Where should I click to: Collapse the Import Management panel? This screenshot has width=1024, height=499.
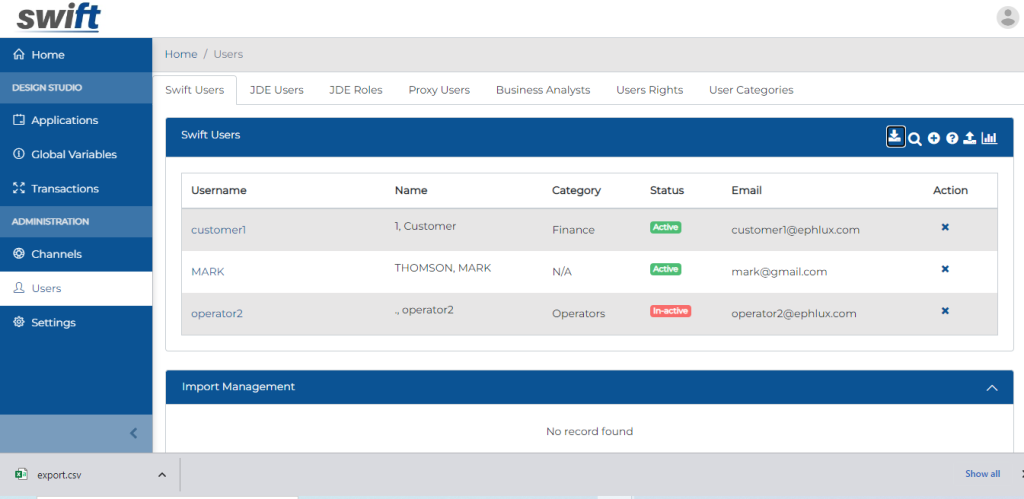992,388
